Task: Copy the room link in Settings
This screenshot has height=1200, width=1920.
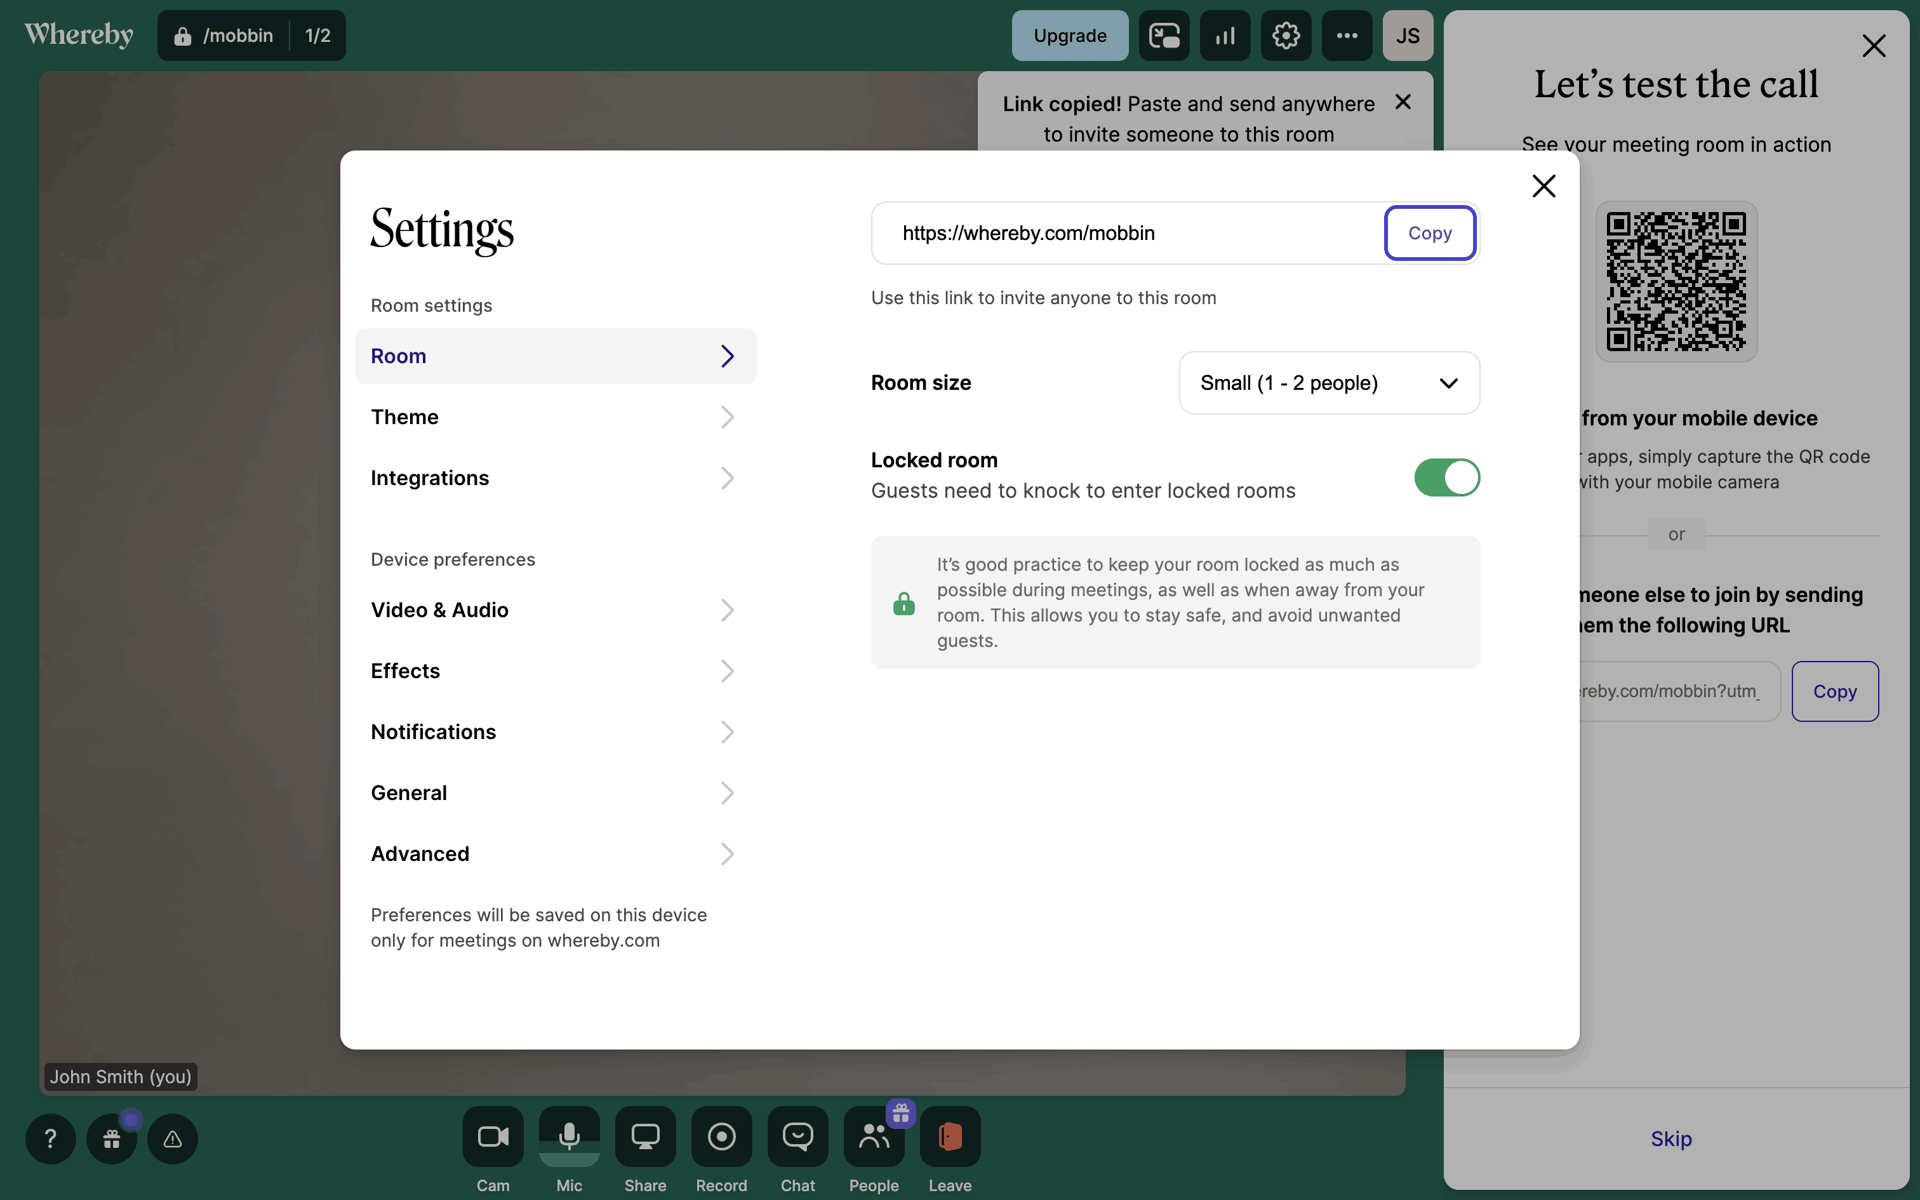Action: [1430, 233]
